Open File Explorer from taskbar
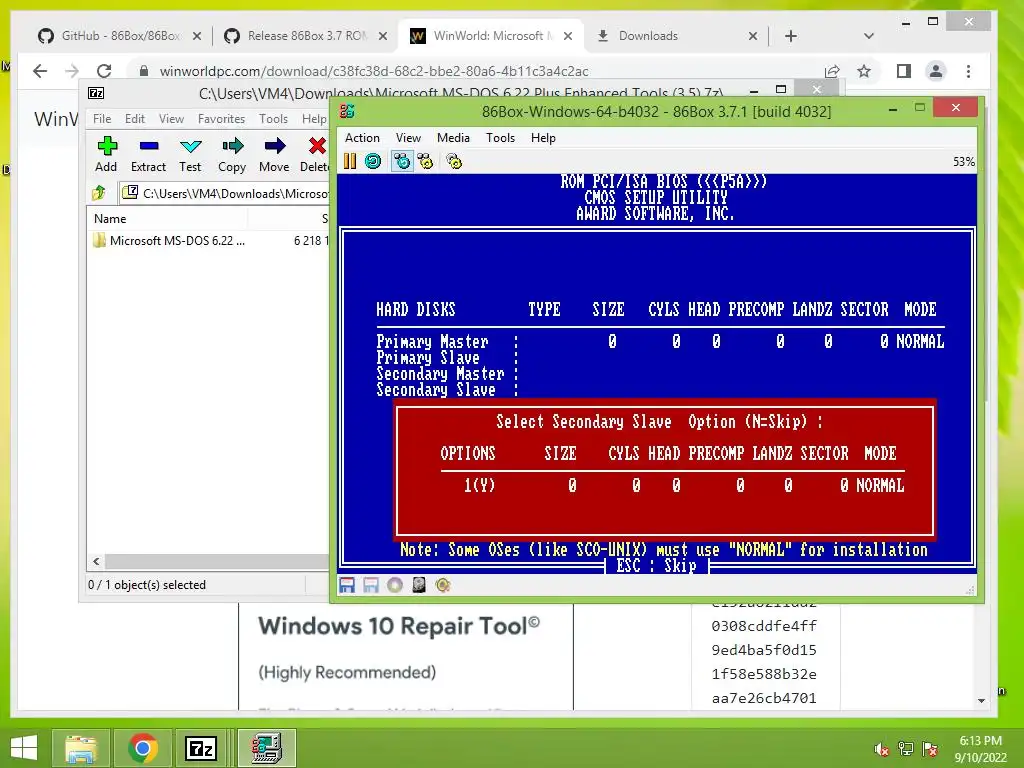 80,748
